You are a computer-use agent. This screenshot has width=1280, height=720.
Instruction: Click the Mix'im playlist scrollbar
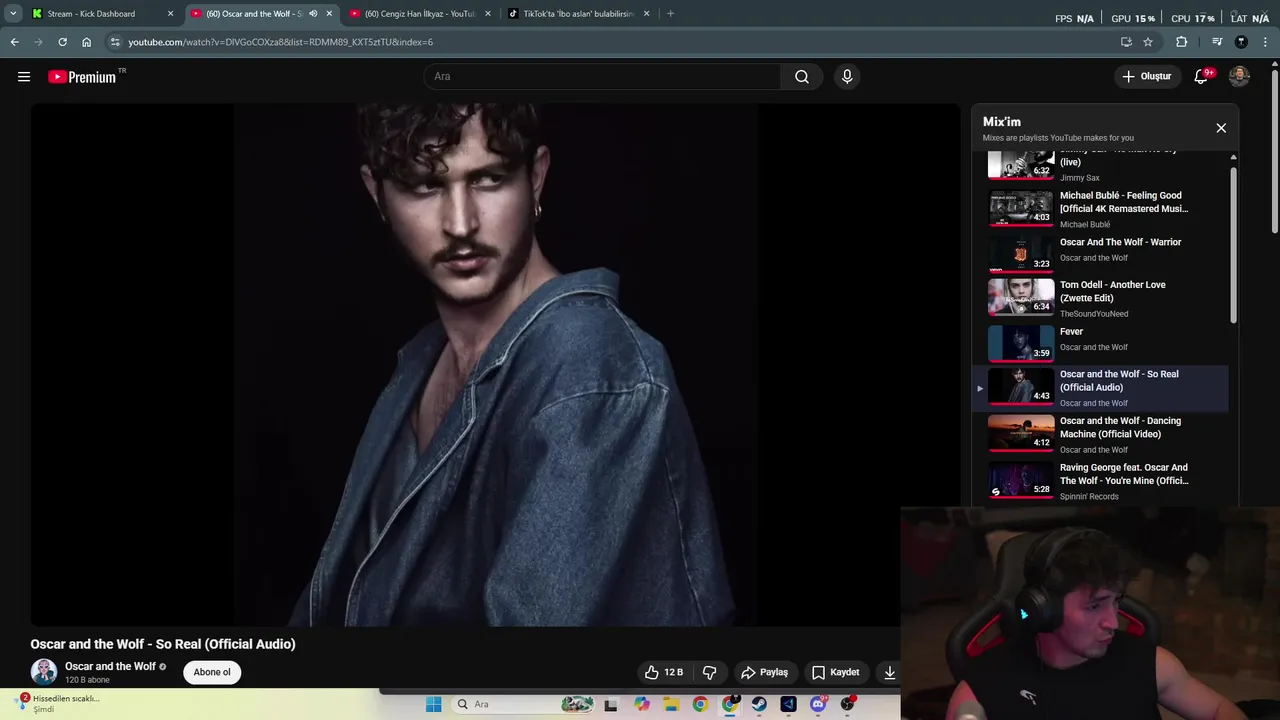tap(1233, 244)
